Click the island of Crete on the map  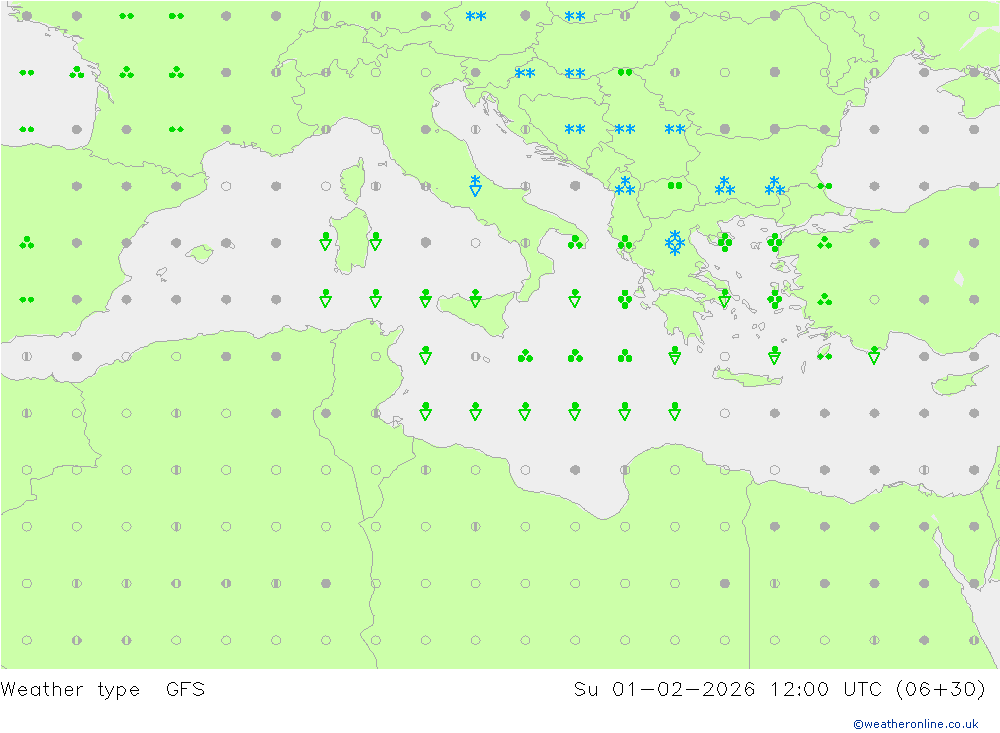[x=747, y=378]
